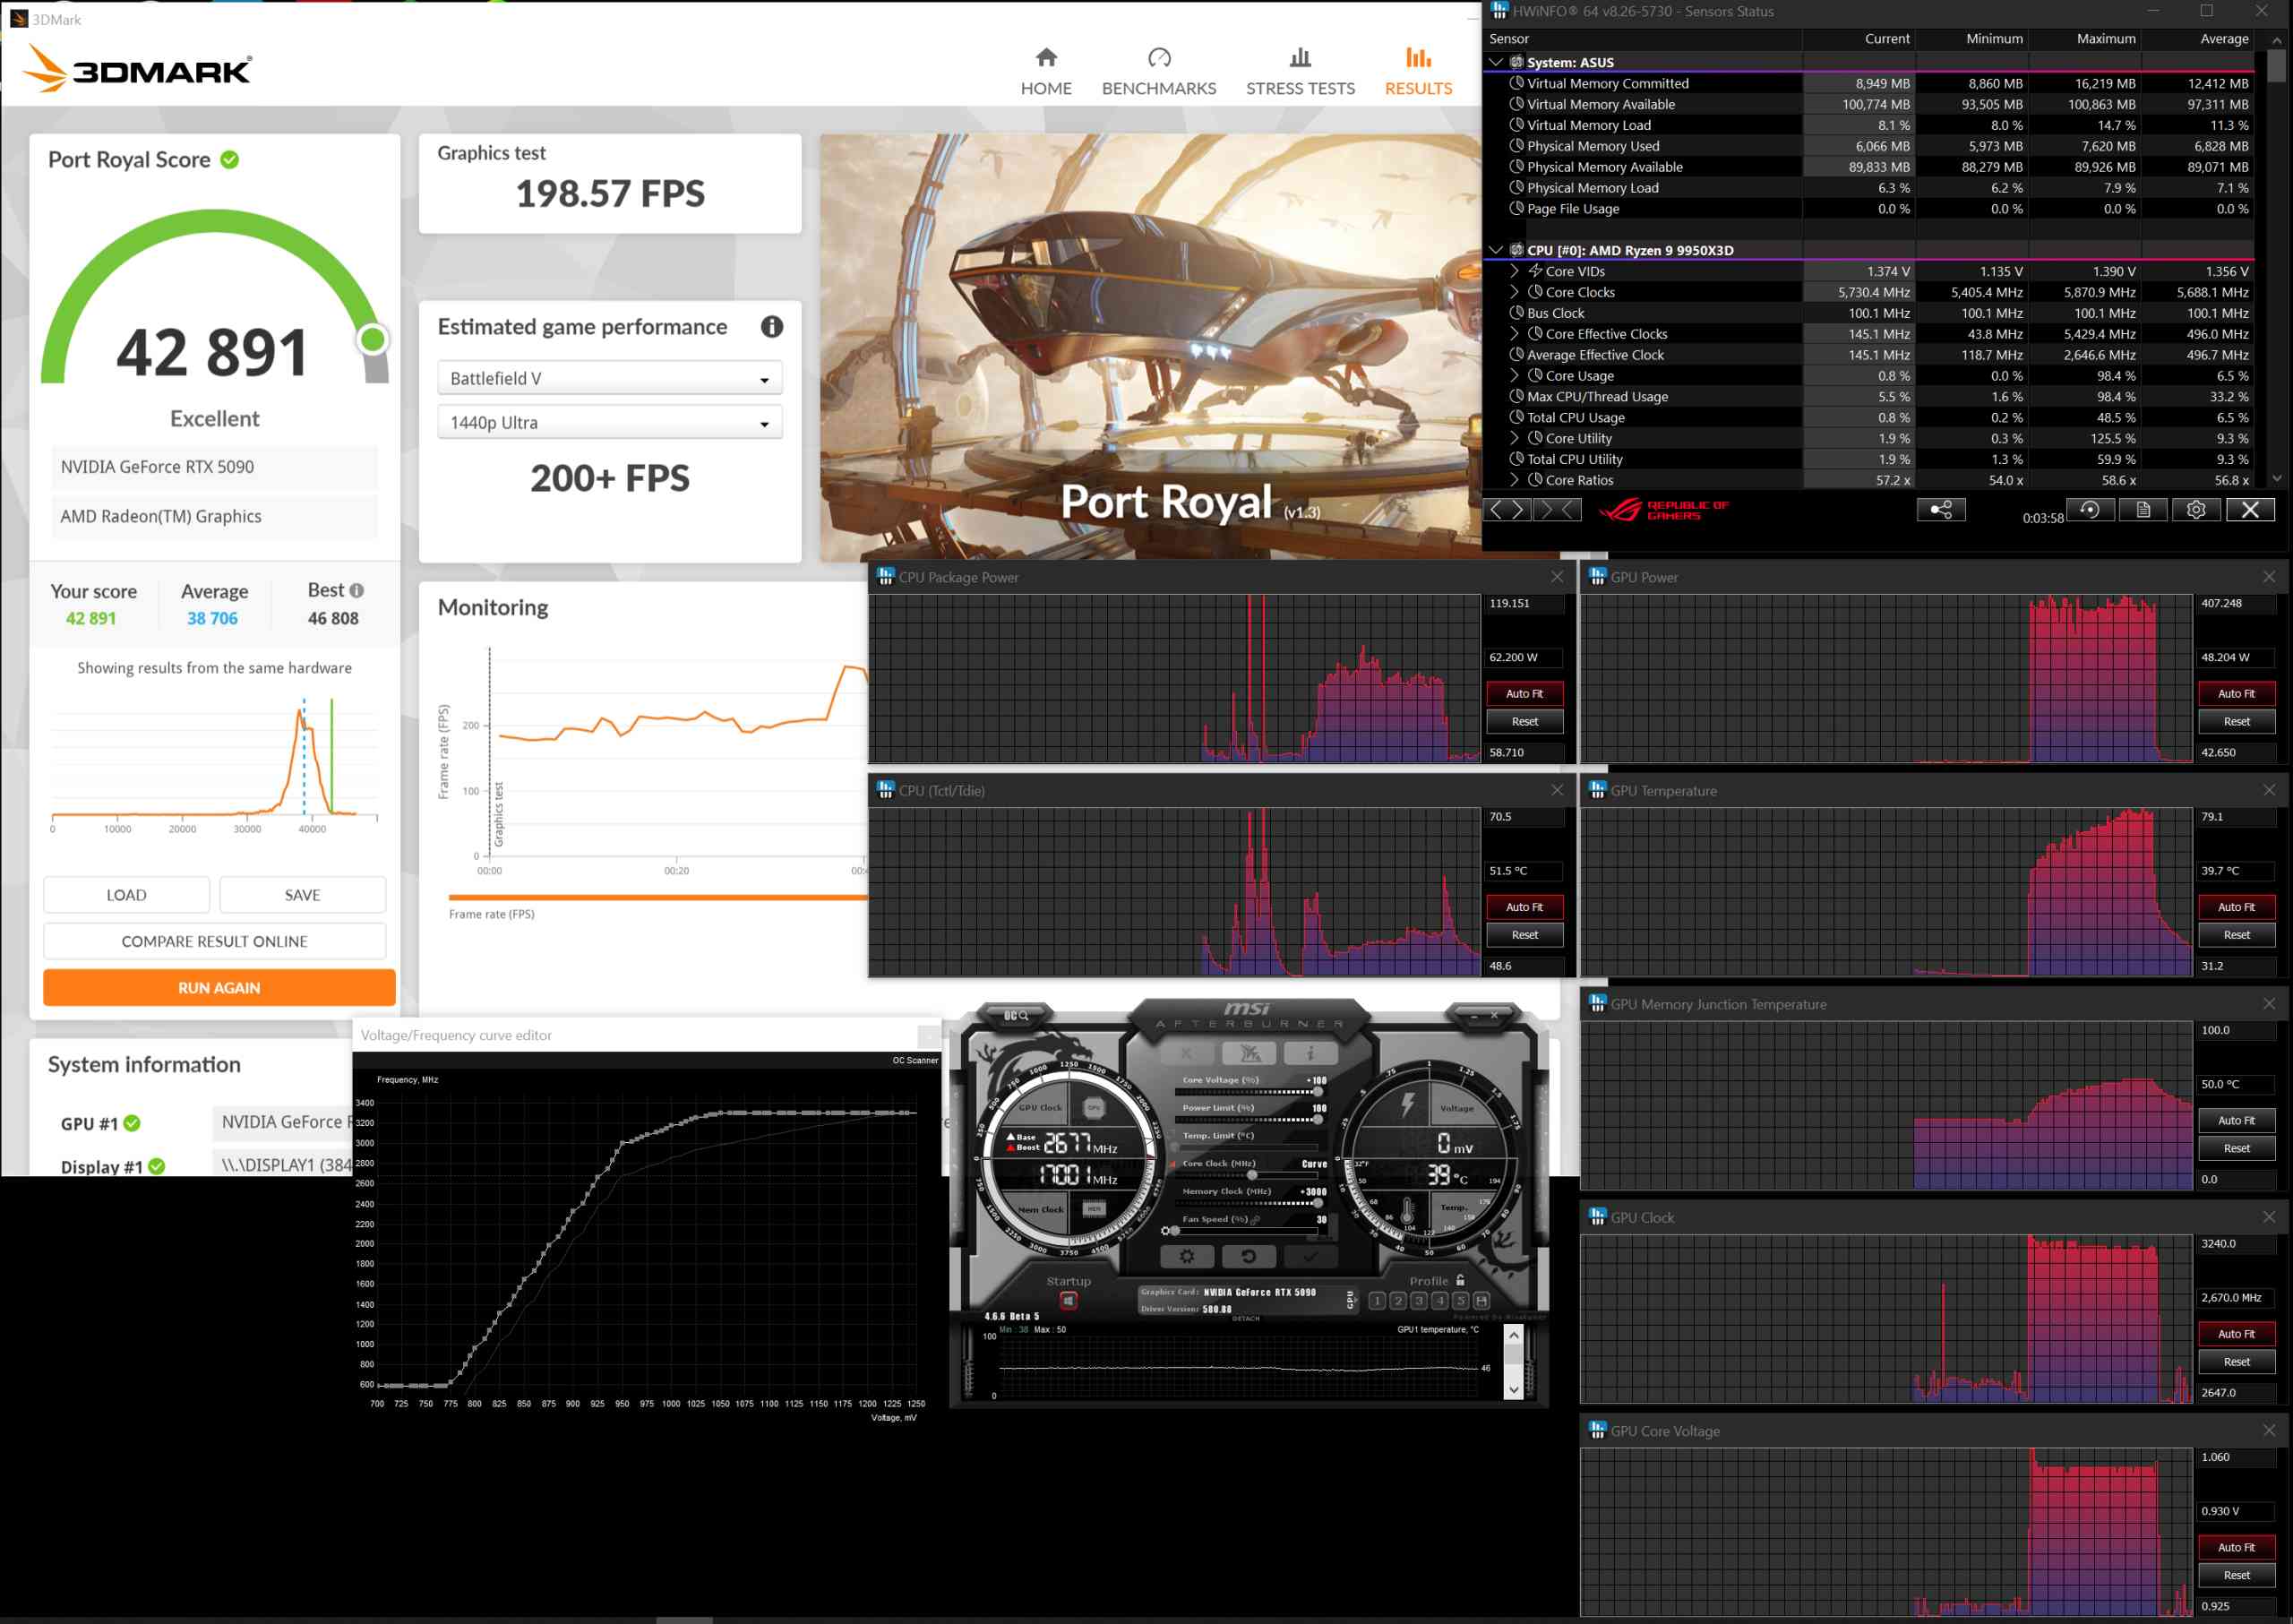Open the Battlefield V game dropdown
This screenshot has height=1624, width=2293.
click(x=609, y=377)
